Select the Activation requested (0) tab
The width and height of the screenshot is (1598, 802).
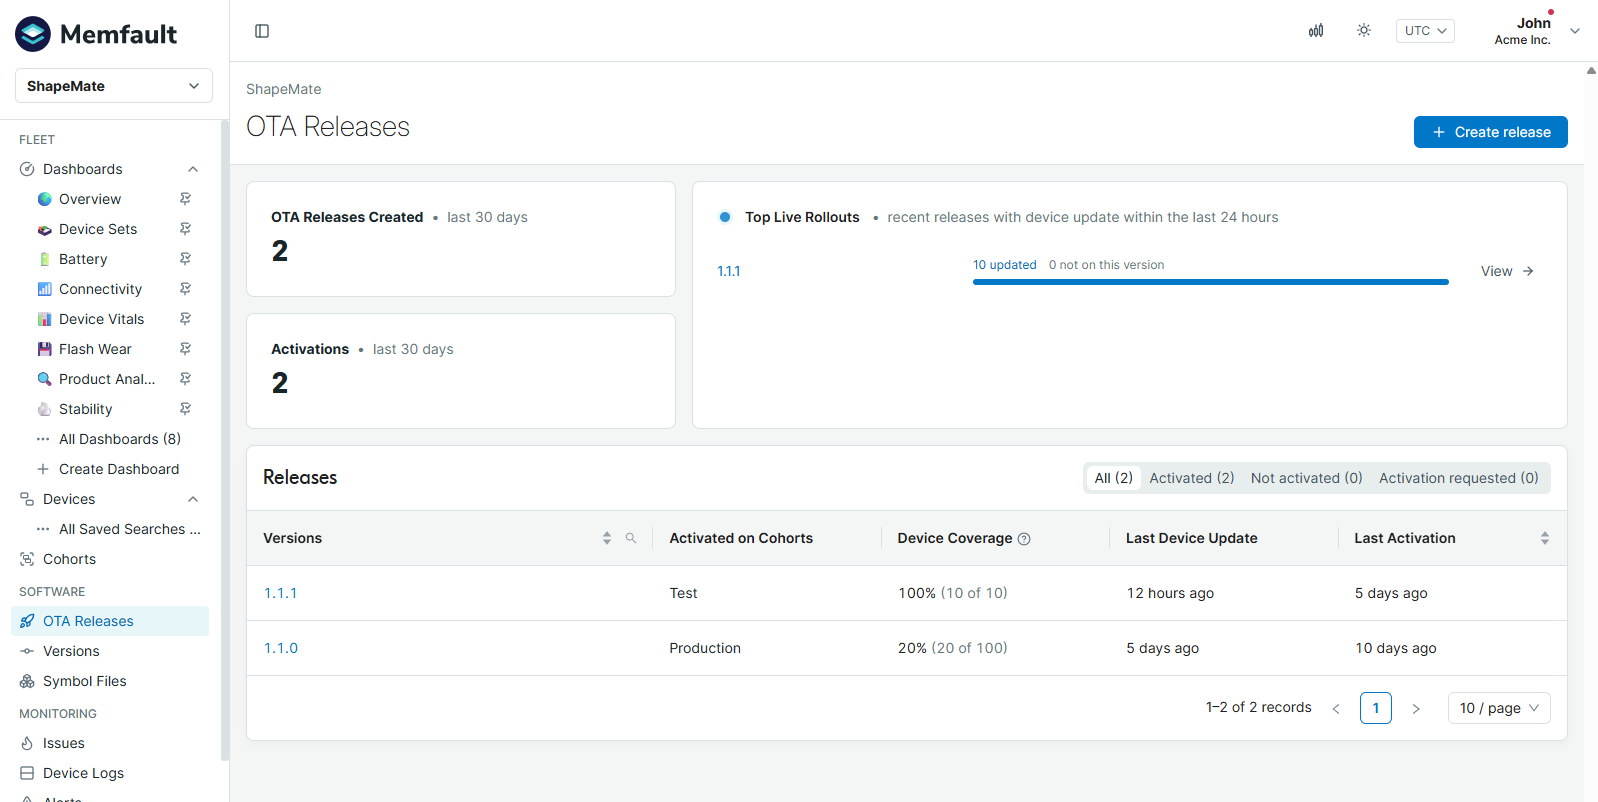pyautogui.click(x=1459, y=478)
